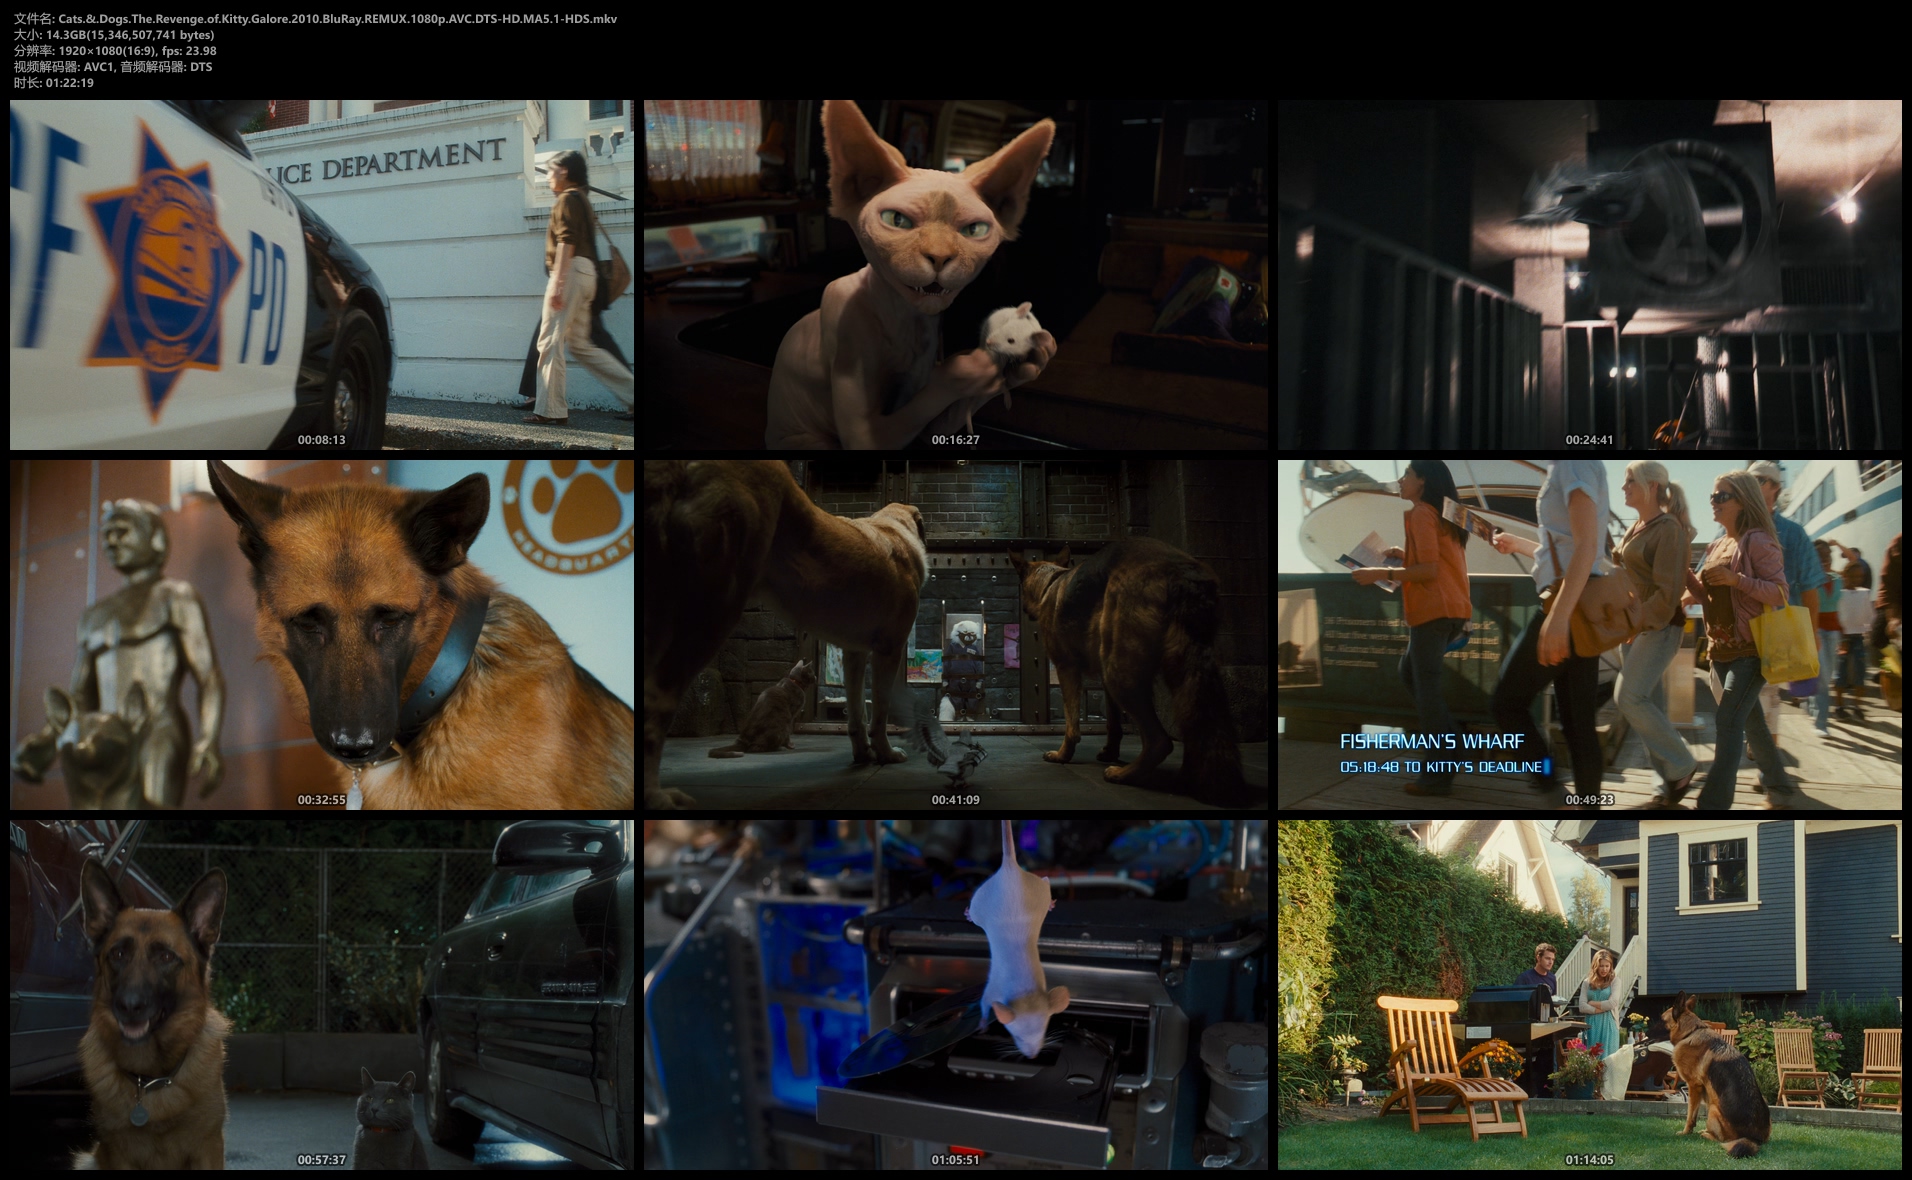Click the shepherd and gray cat parking lot frame
Viewport: 1912px width, 1180px height.
(x=321, y=994)
